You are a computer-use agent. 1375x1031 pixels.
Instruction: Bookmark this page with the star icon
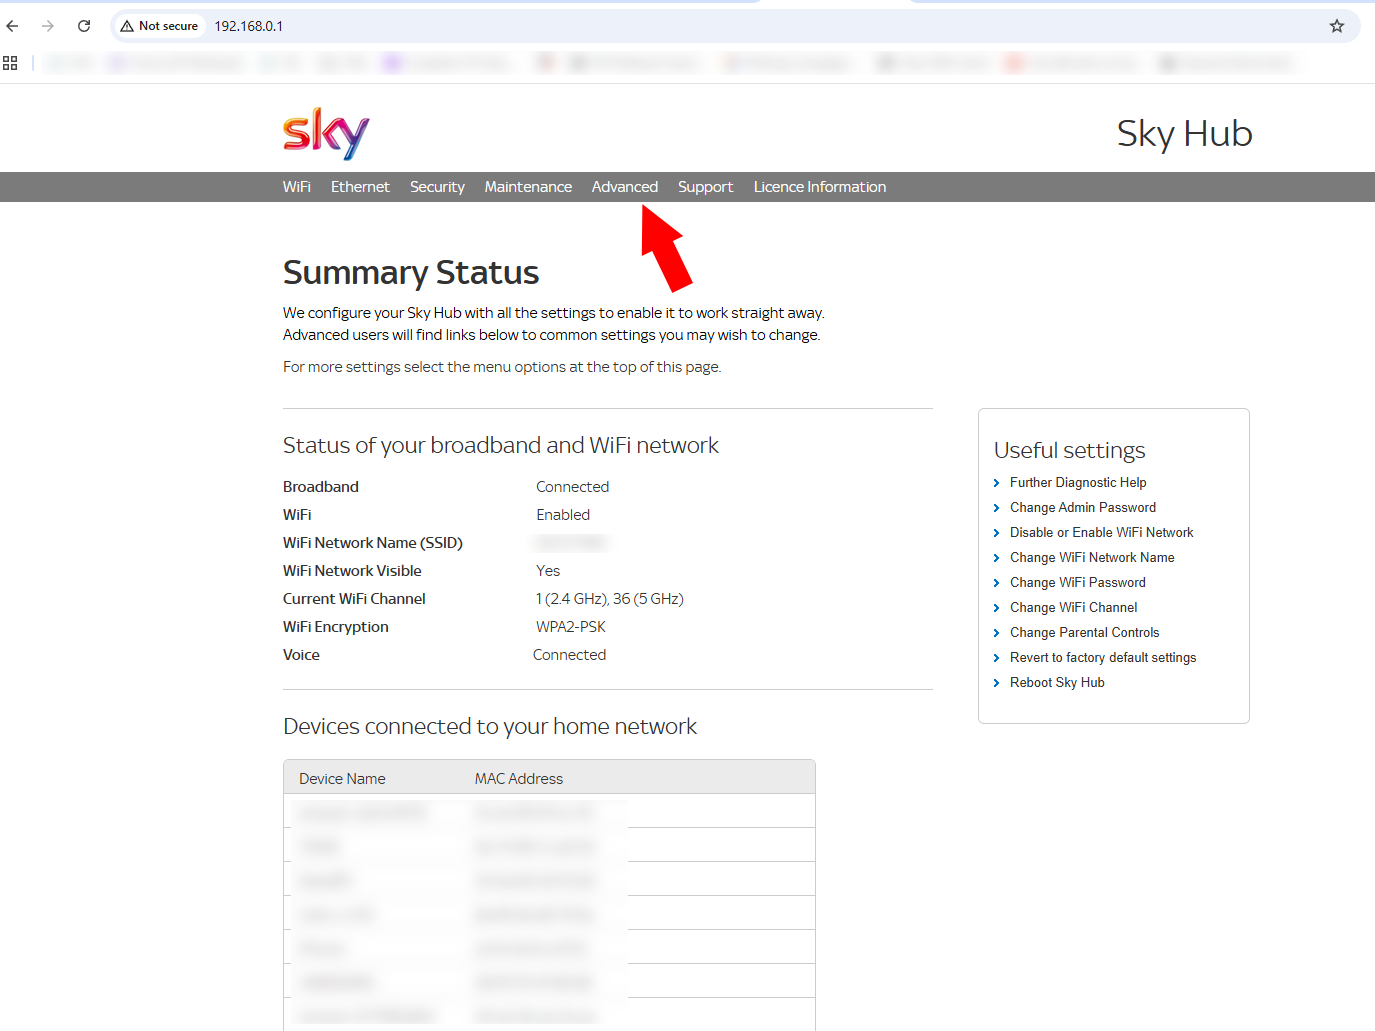pos(1336,26)
